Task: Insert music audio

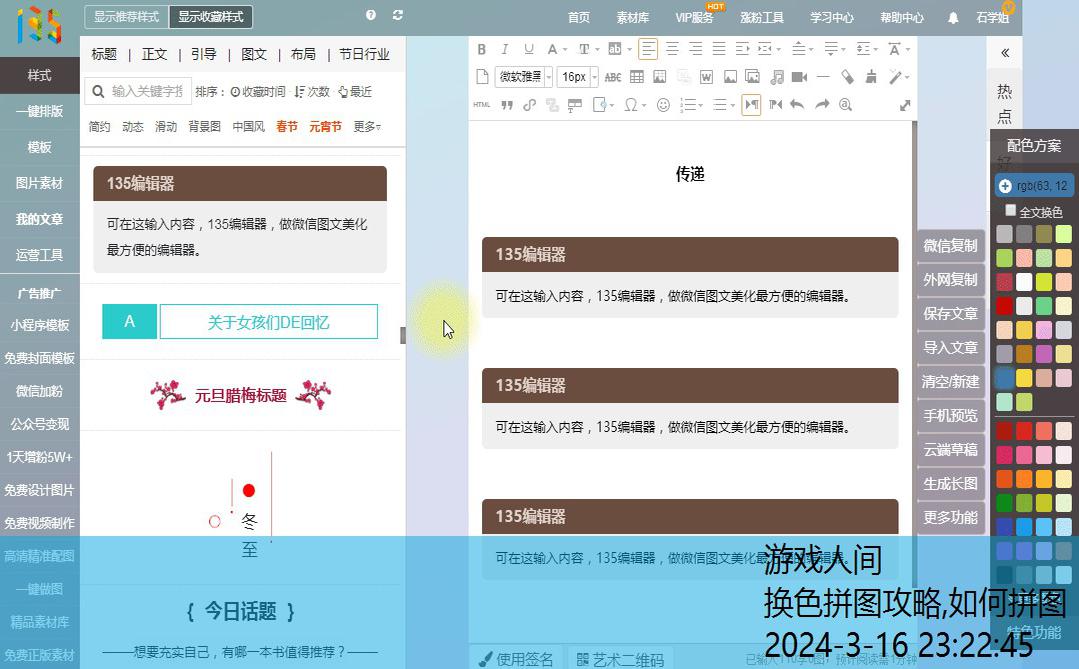Action: pyautogui.click(x=777, y=77)
